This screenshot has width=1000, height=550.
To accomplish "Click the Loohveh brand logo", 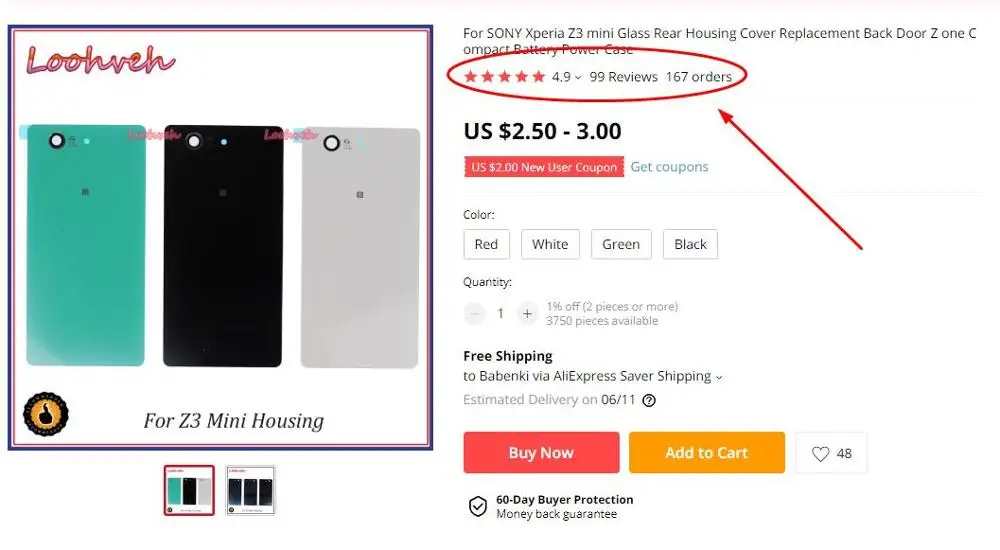I will [100, 61].
